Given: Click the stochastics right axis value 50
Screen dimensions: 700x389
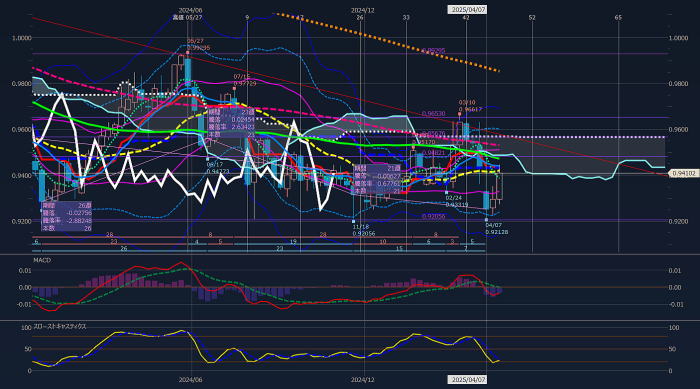Looking at the screenshot, I should (x=673, y=349).
